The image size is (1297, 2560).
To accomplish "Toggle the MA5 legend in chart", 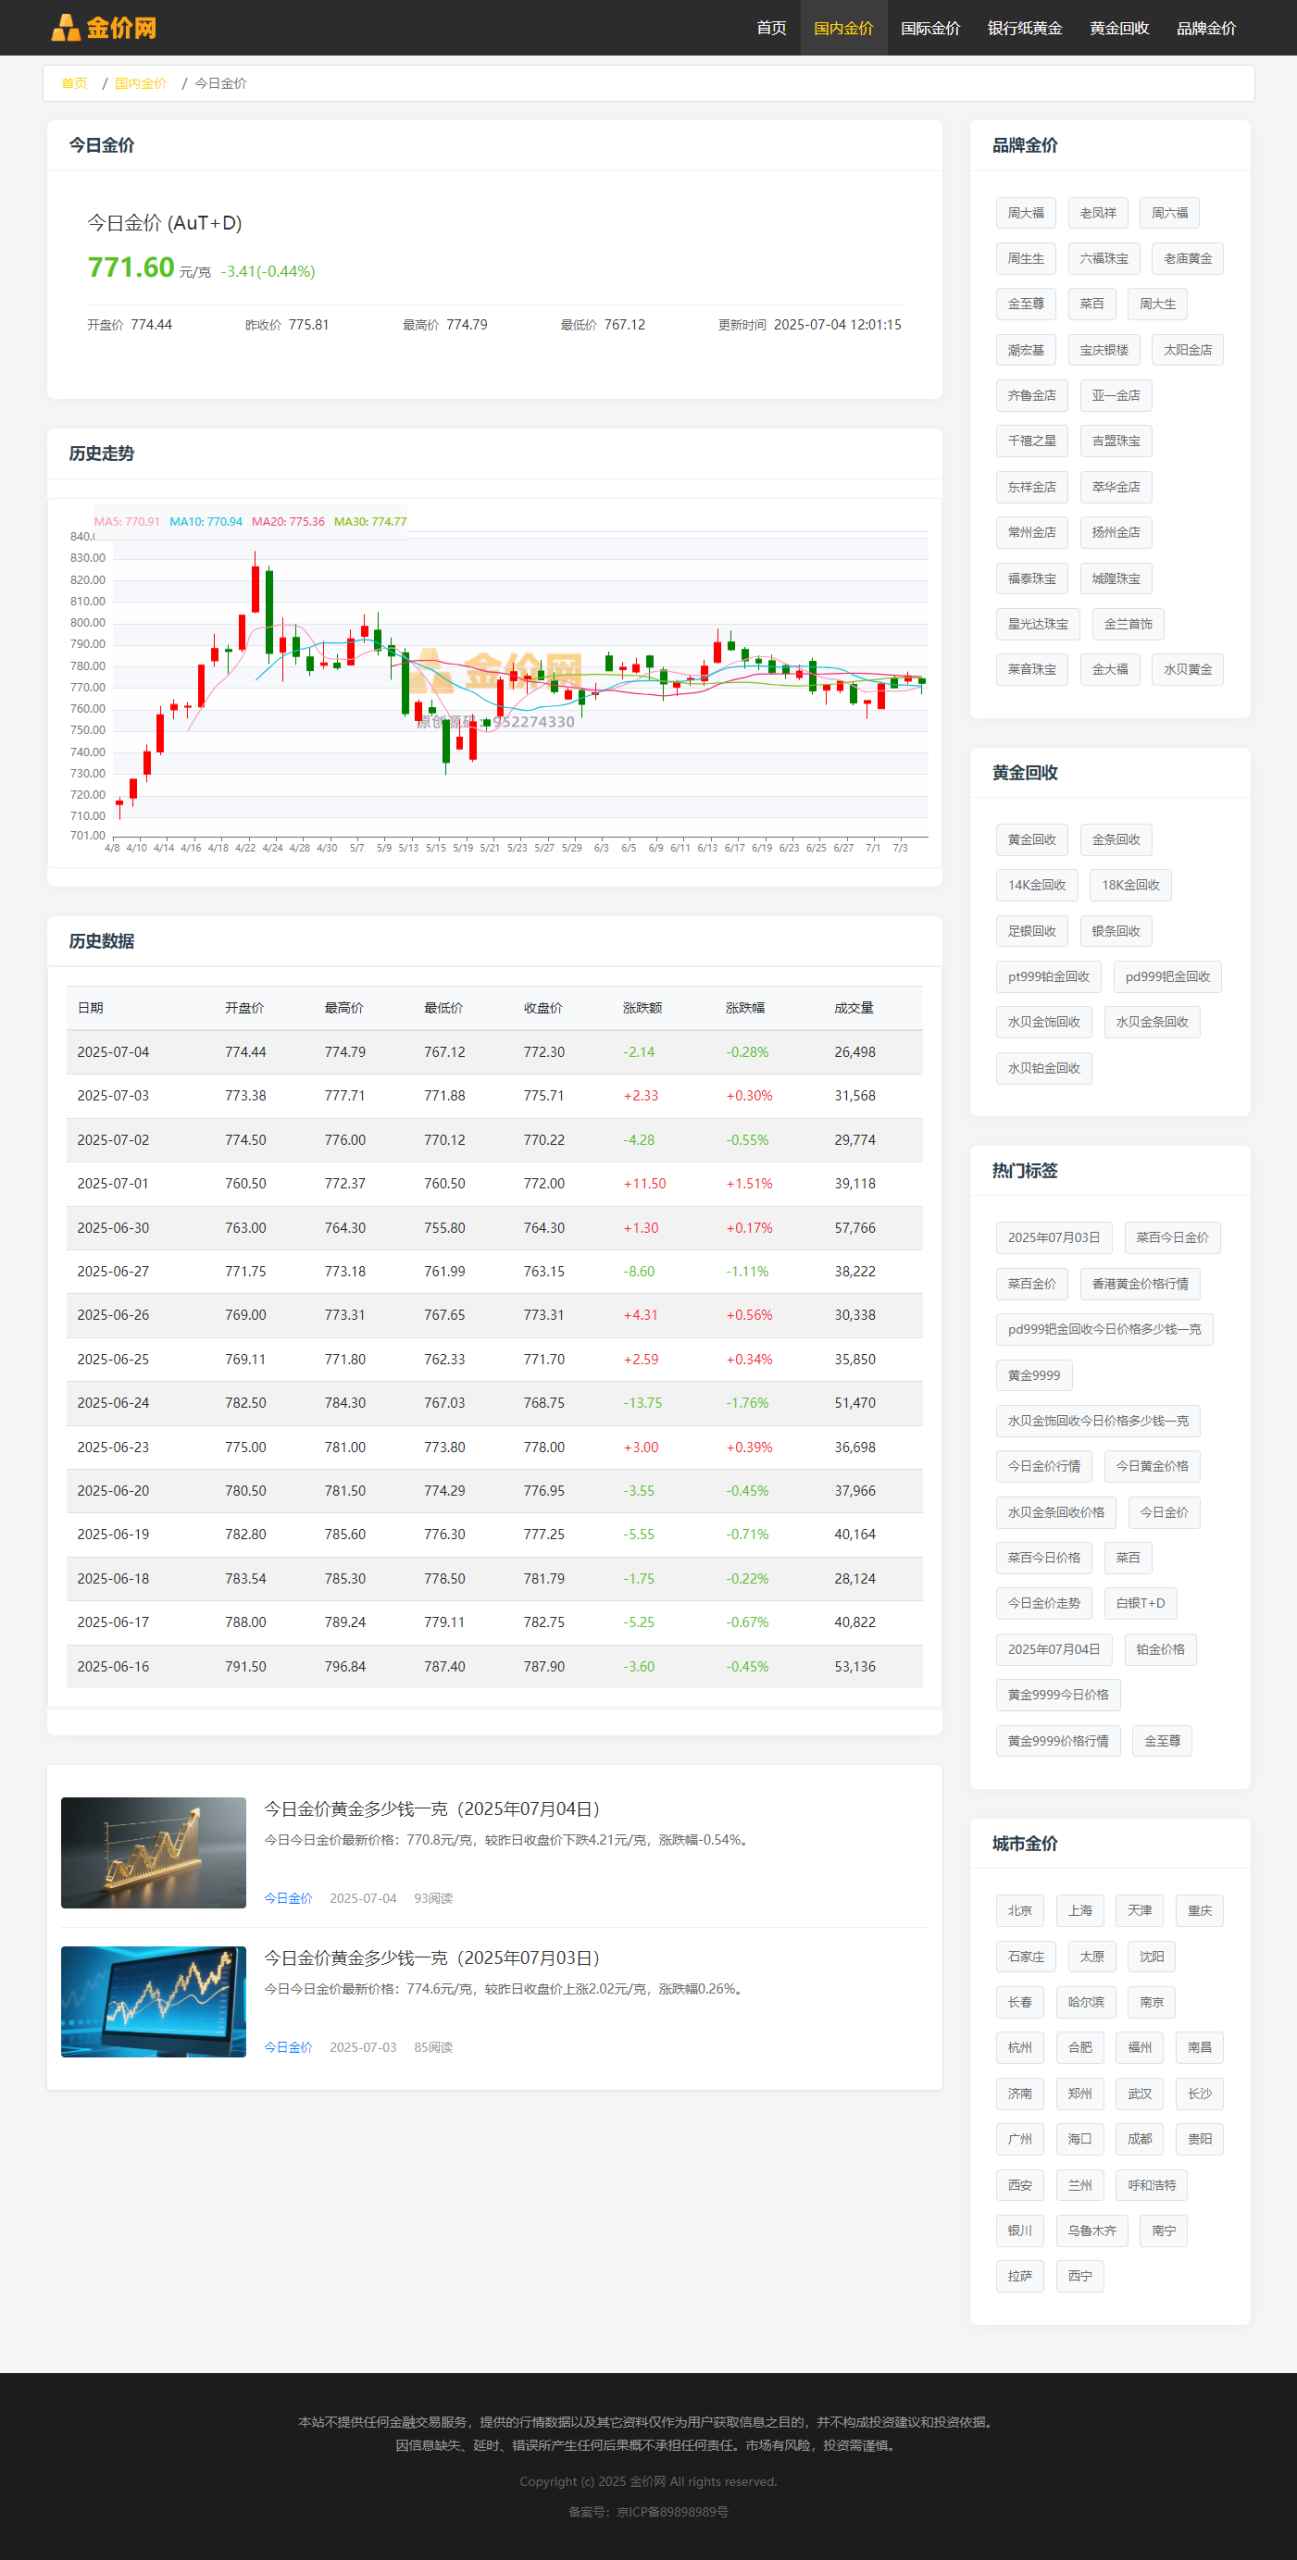I will coord(127,522).
